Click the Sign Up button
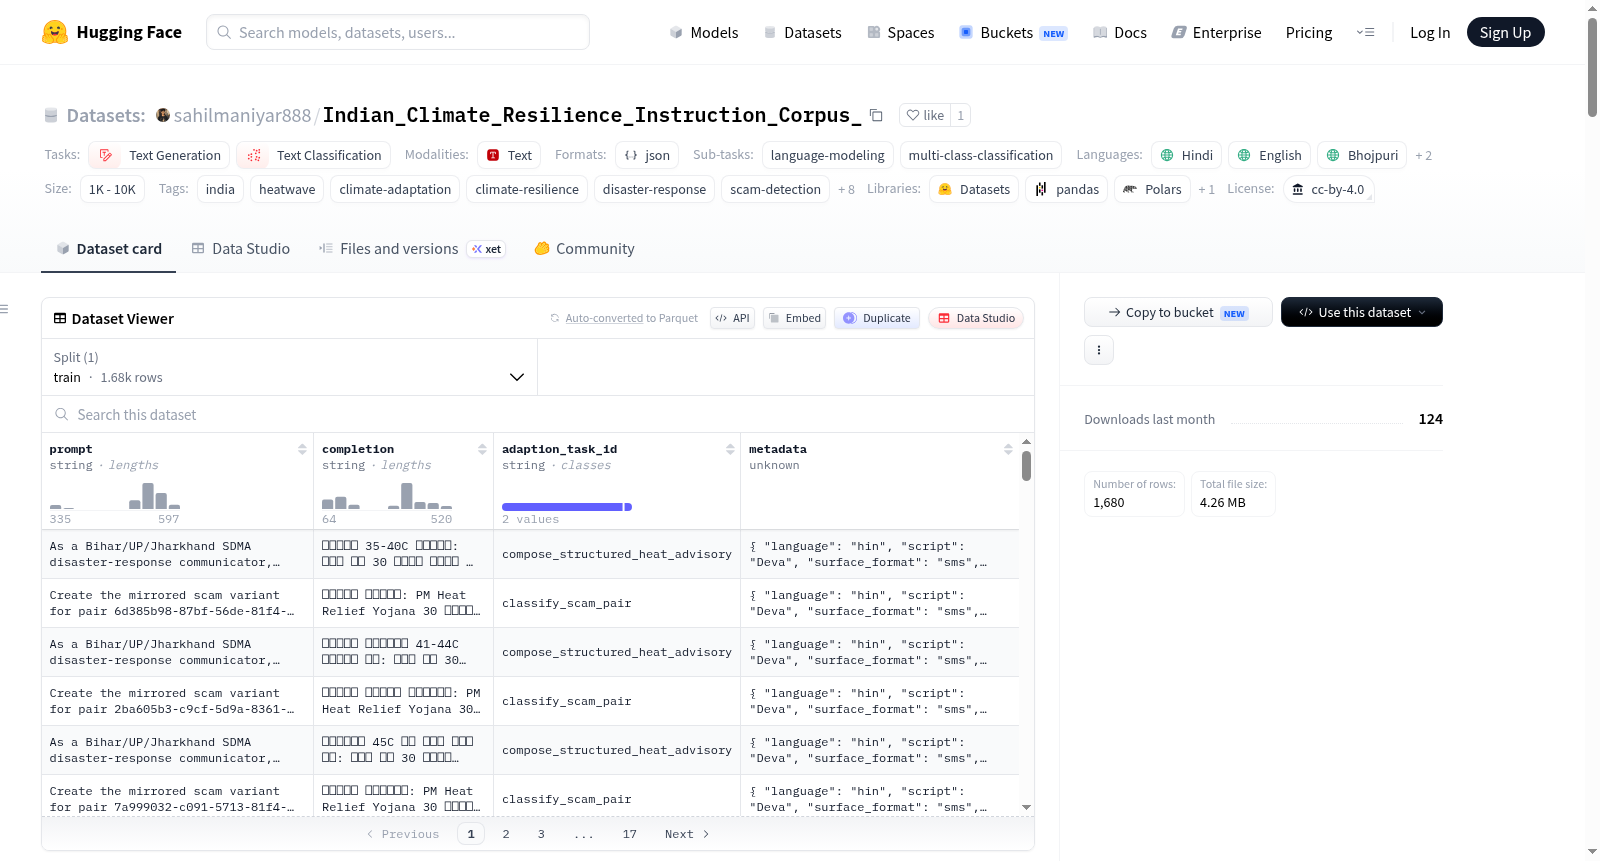The image size is (1600, 861). click(1505, 32)
